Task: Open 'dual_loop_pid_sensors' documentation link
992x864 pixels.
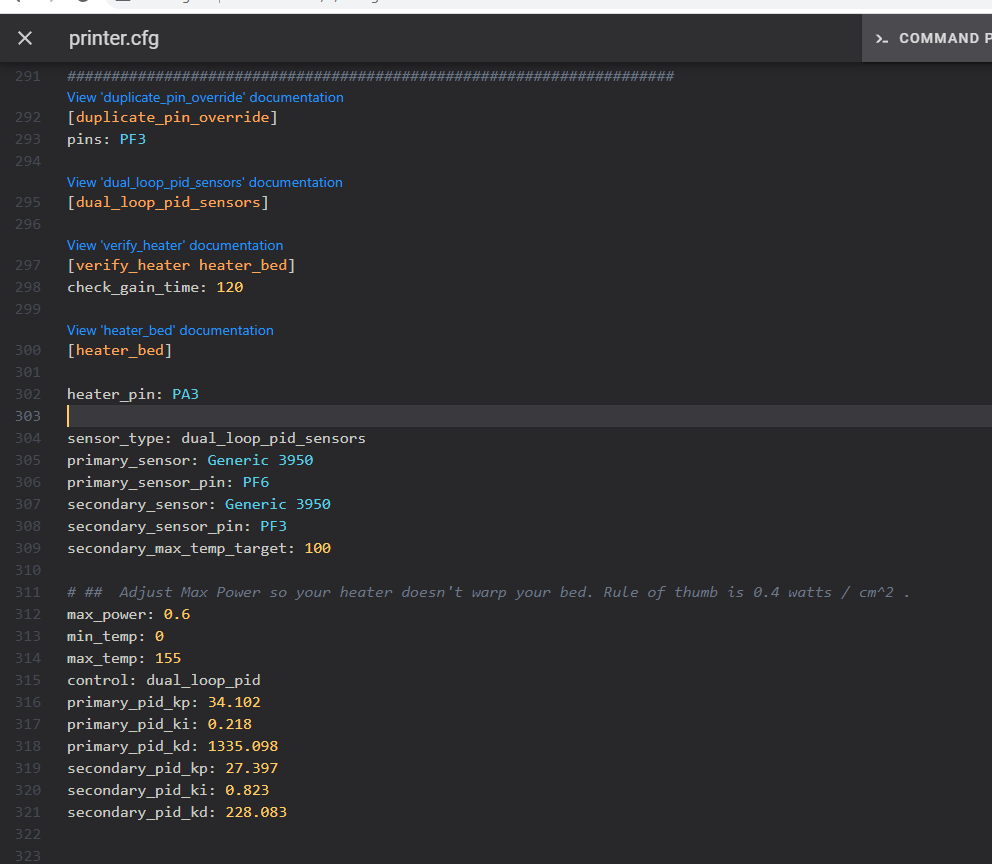Action: click(204, 182)
